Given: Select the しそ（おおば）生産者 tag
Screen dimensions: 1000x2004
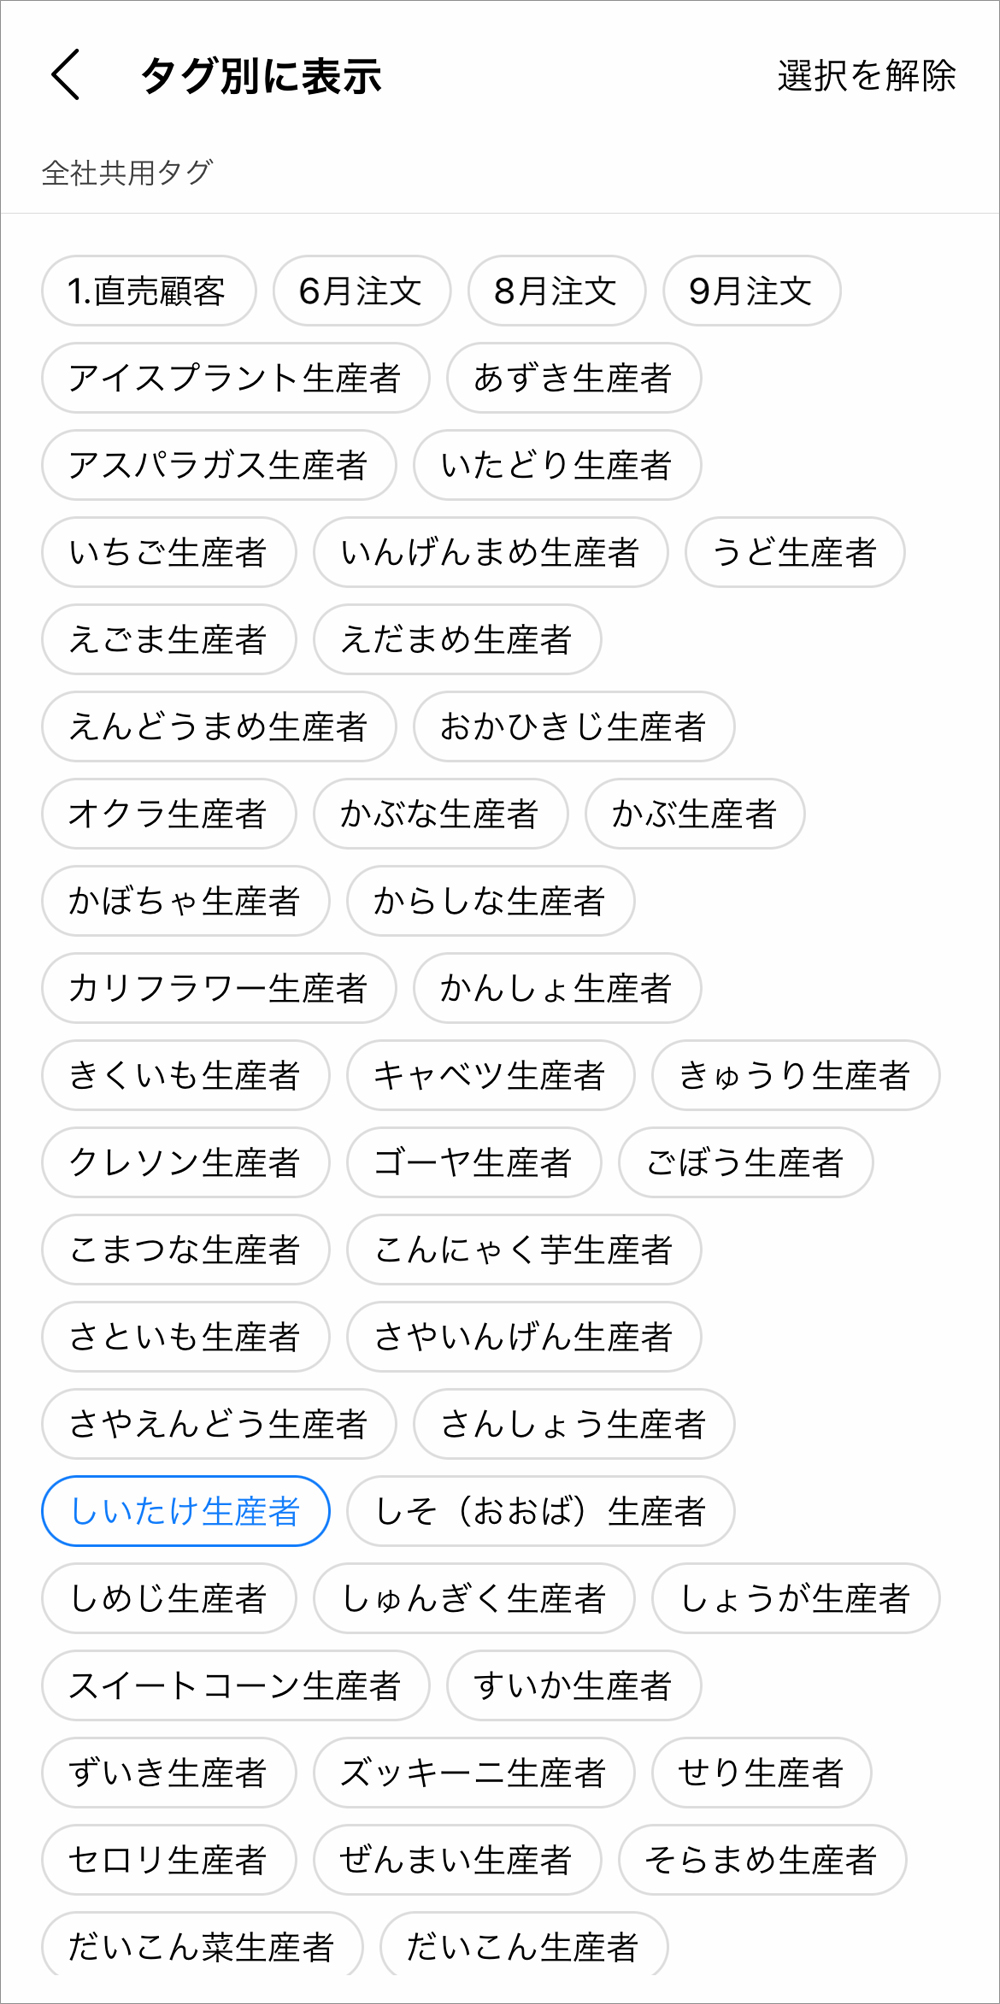Looking at the screenshot, I should pyautogui.click(x=540, y=1511).
